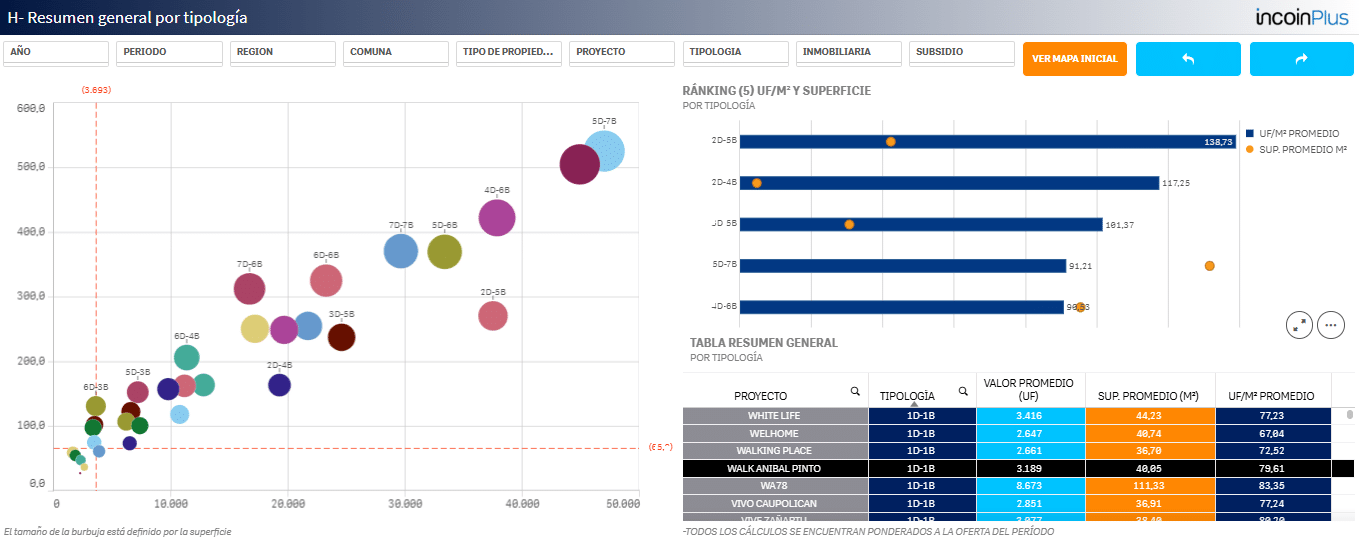Select the VIVO CAUPOLICAN project cell
This screenshot has width=1359, height=545.
pyautogui.click(x=775, y=503)
